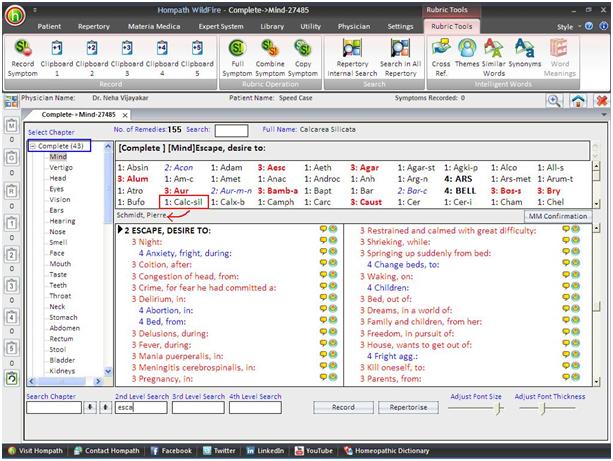Click the second arrow button beside Search Chapter field

pos(106,407)
